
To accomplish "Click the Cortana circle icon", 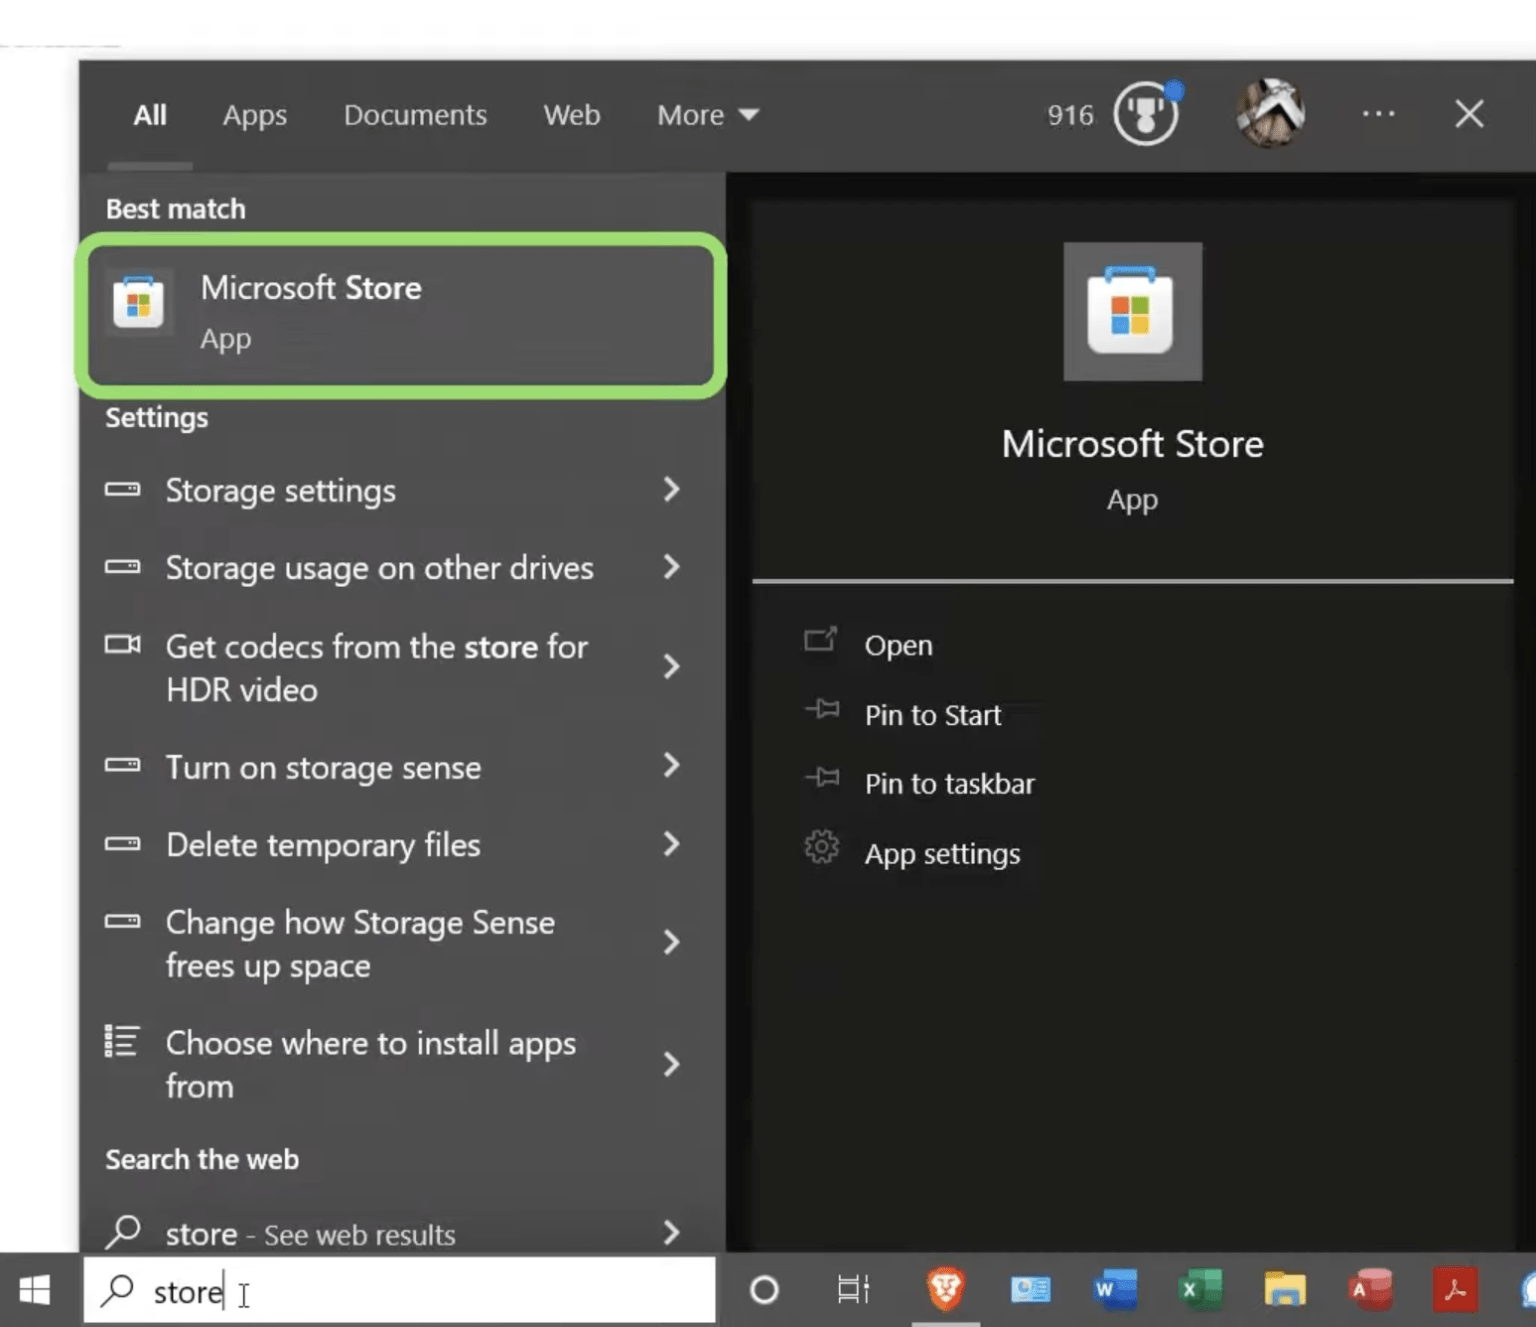I will pos(763,1290).
